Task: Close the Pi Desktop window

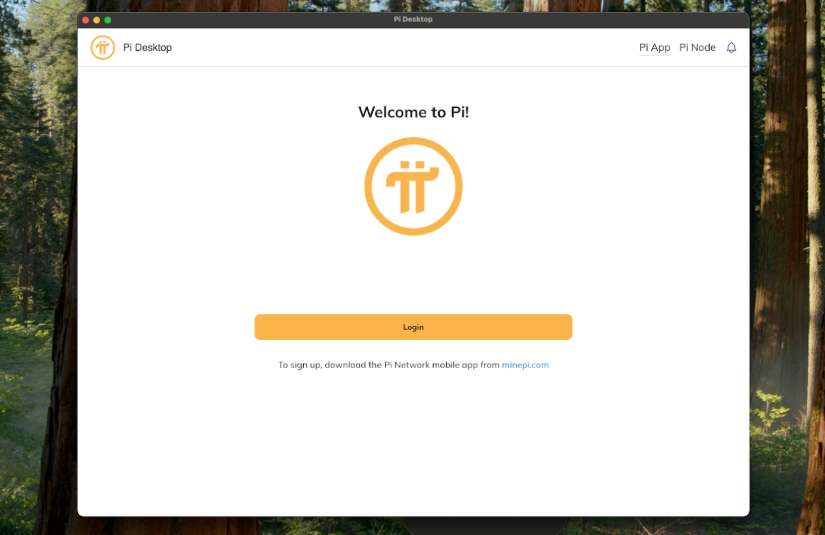Action: tap(86, 20)
